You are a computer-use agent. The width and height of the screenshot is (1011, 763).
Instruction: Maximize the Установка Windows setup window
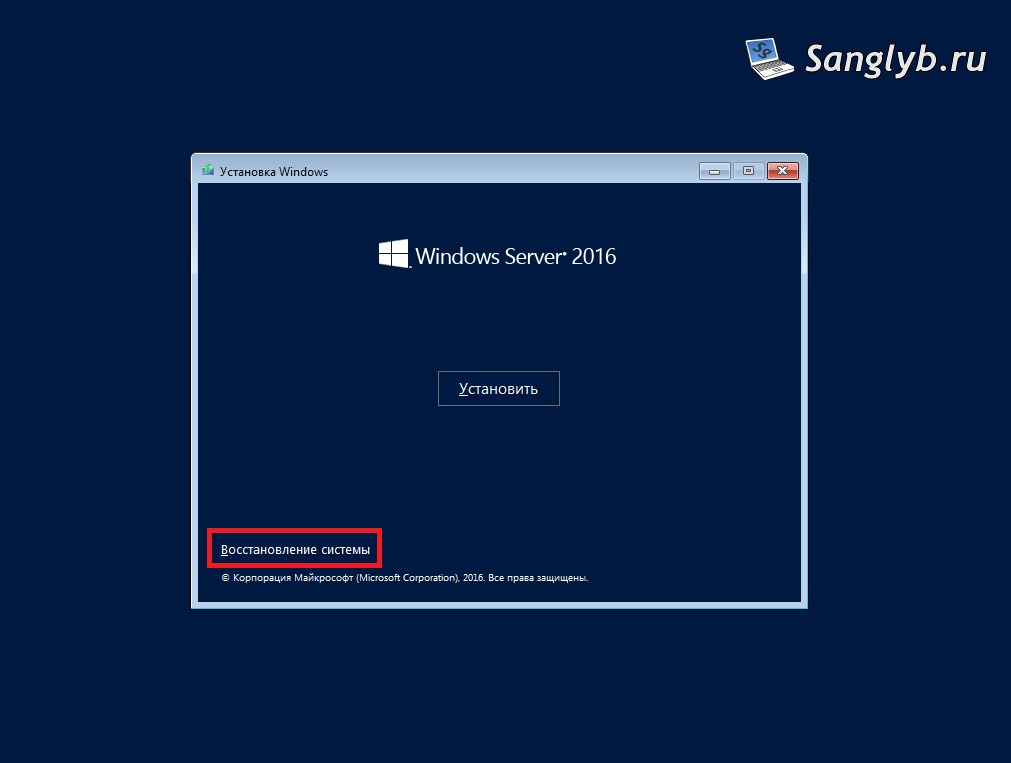click(x=748, y=171)
